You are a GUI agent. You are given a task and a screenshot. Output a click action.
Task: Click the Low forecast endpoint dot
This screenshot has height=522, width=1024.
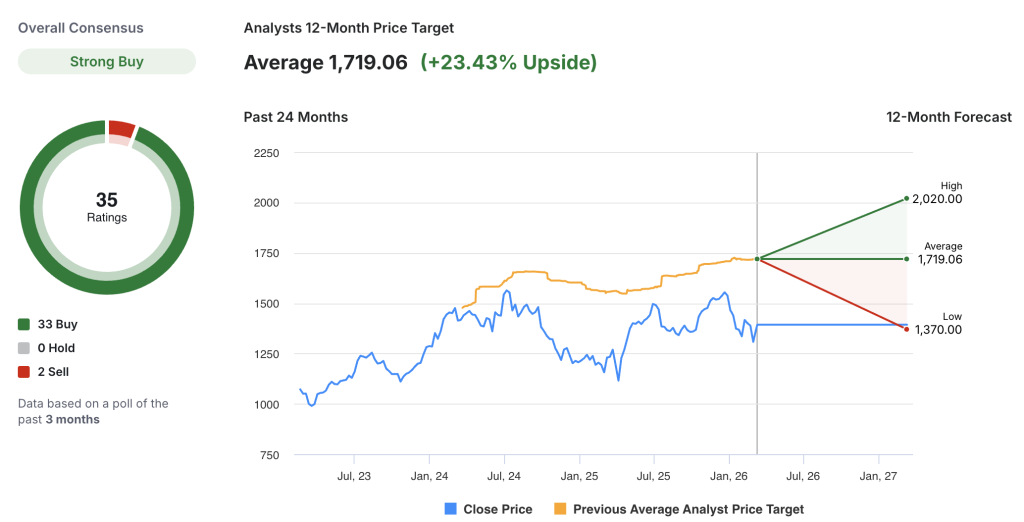(906, 329)
